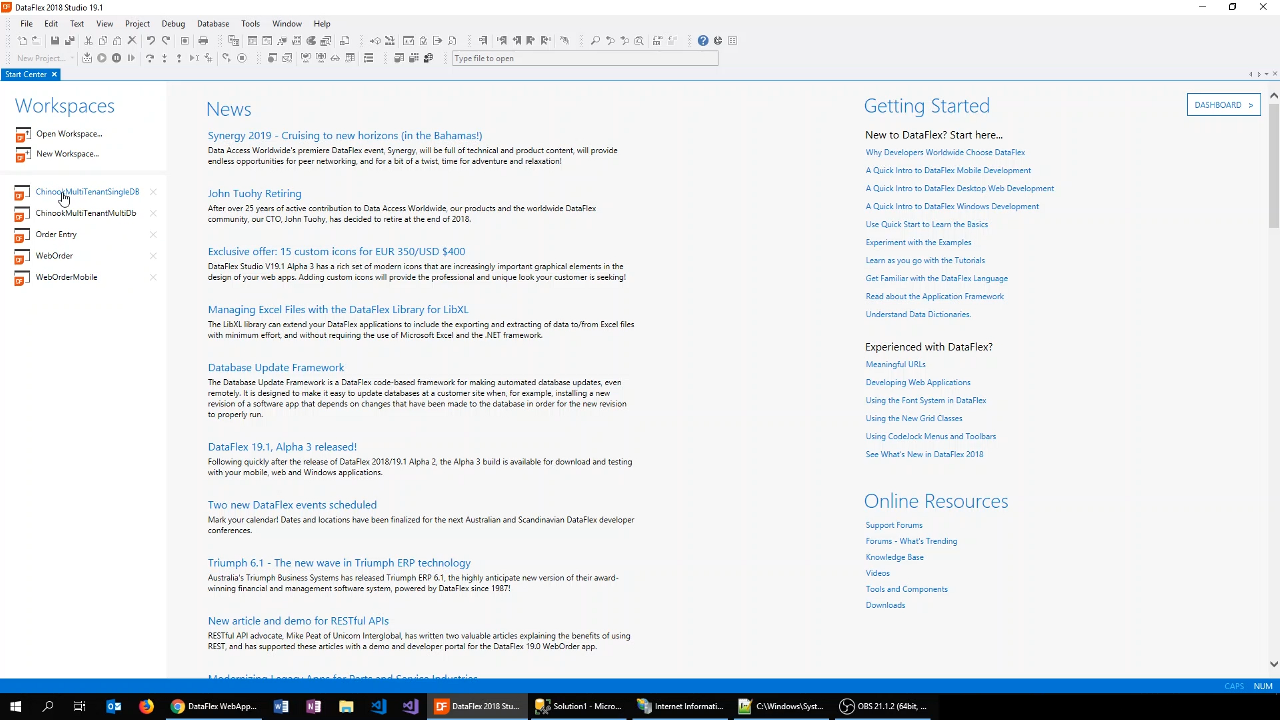This screenshot has width=1280, height=720.
Task: Close the Start Center tab
Action: 54,74
